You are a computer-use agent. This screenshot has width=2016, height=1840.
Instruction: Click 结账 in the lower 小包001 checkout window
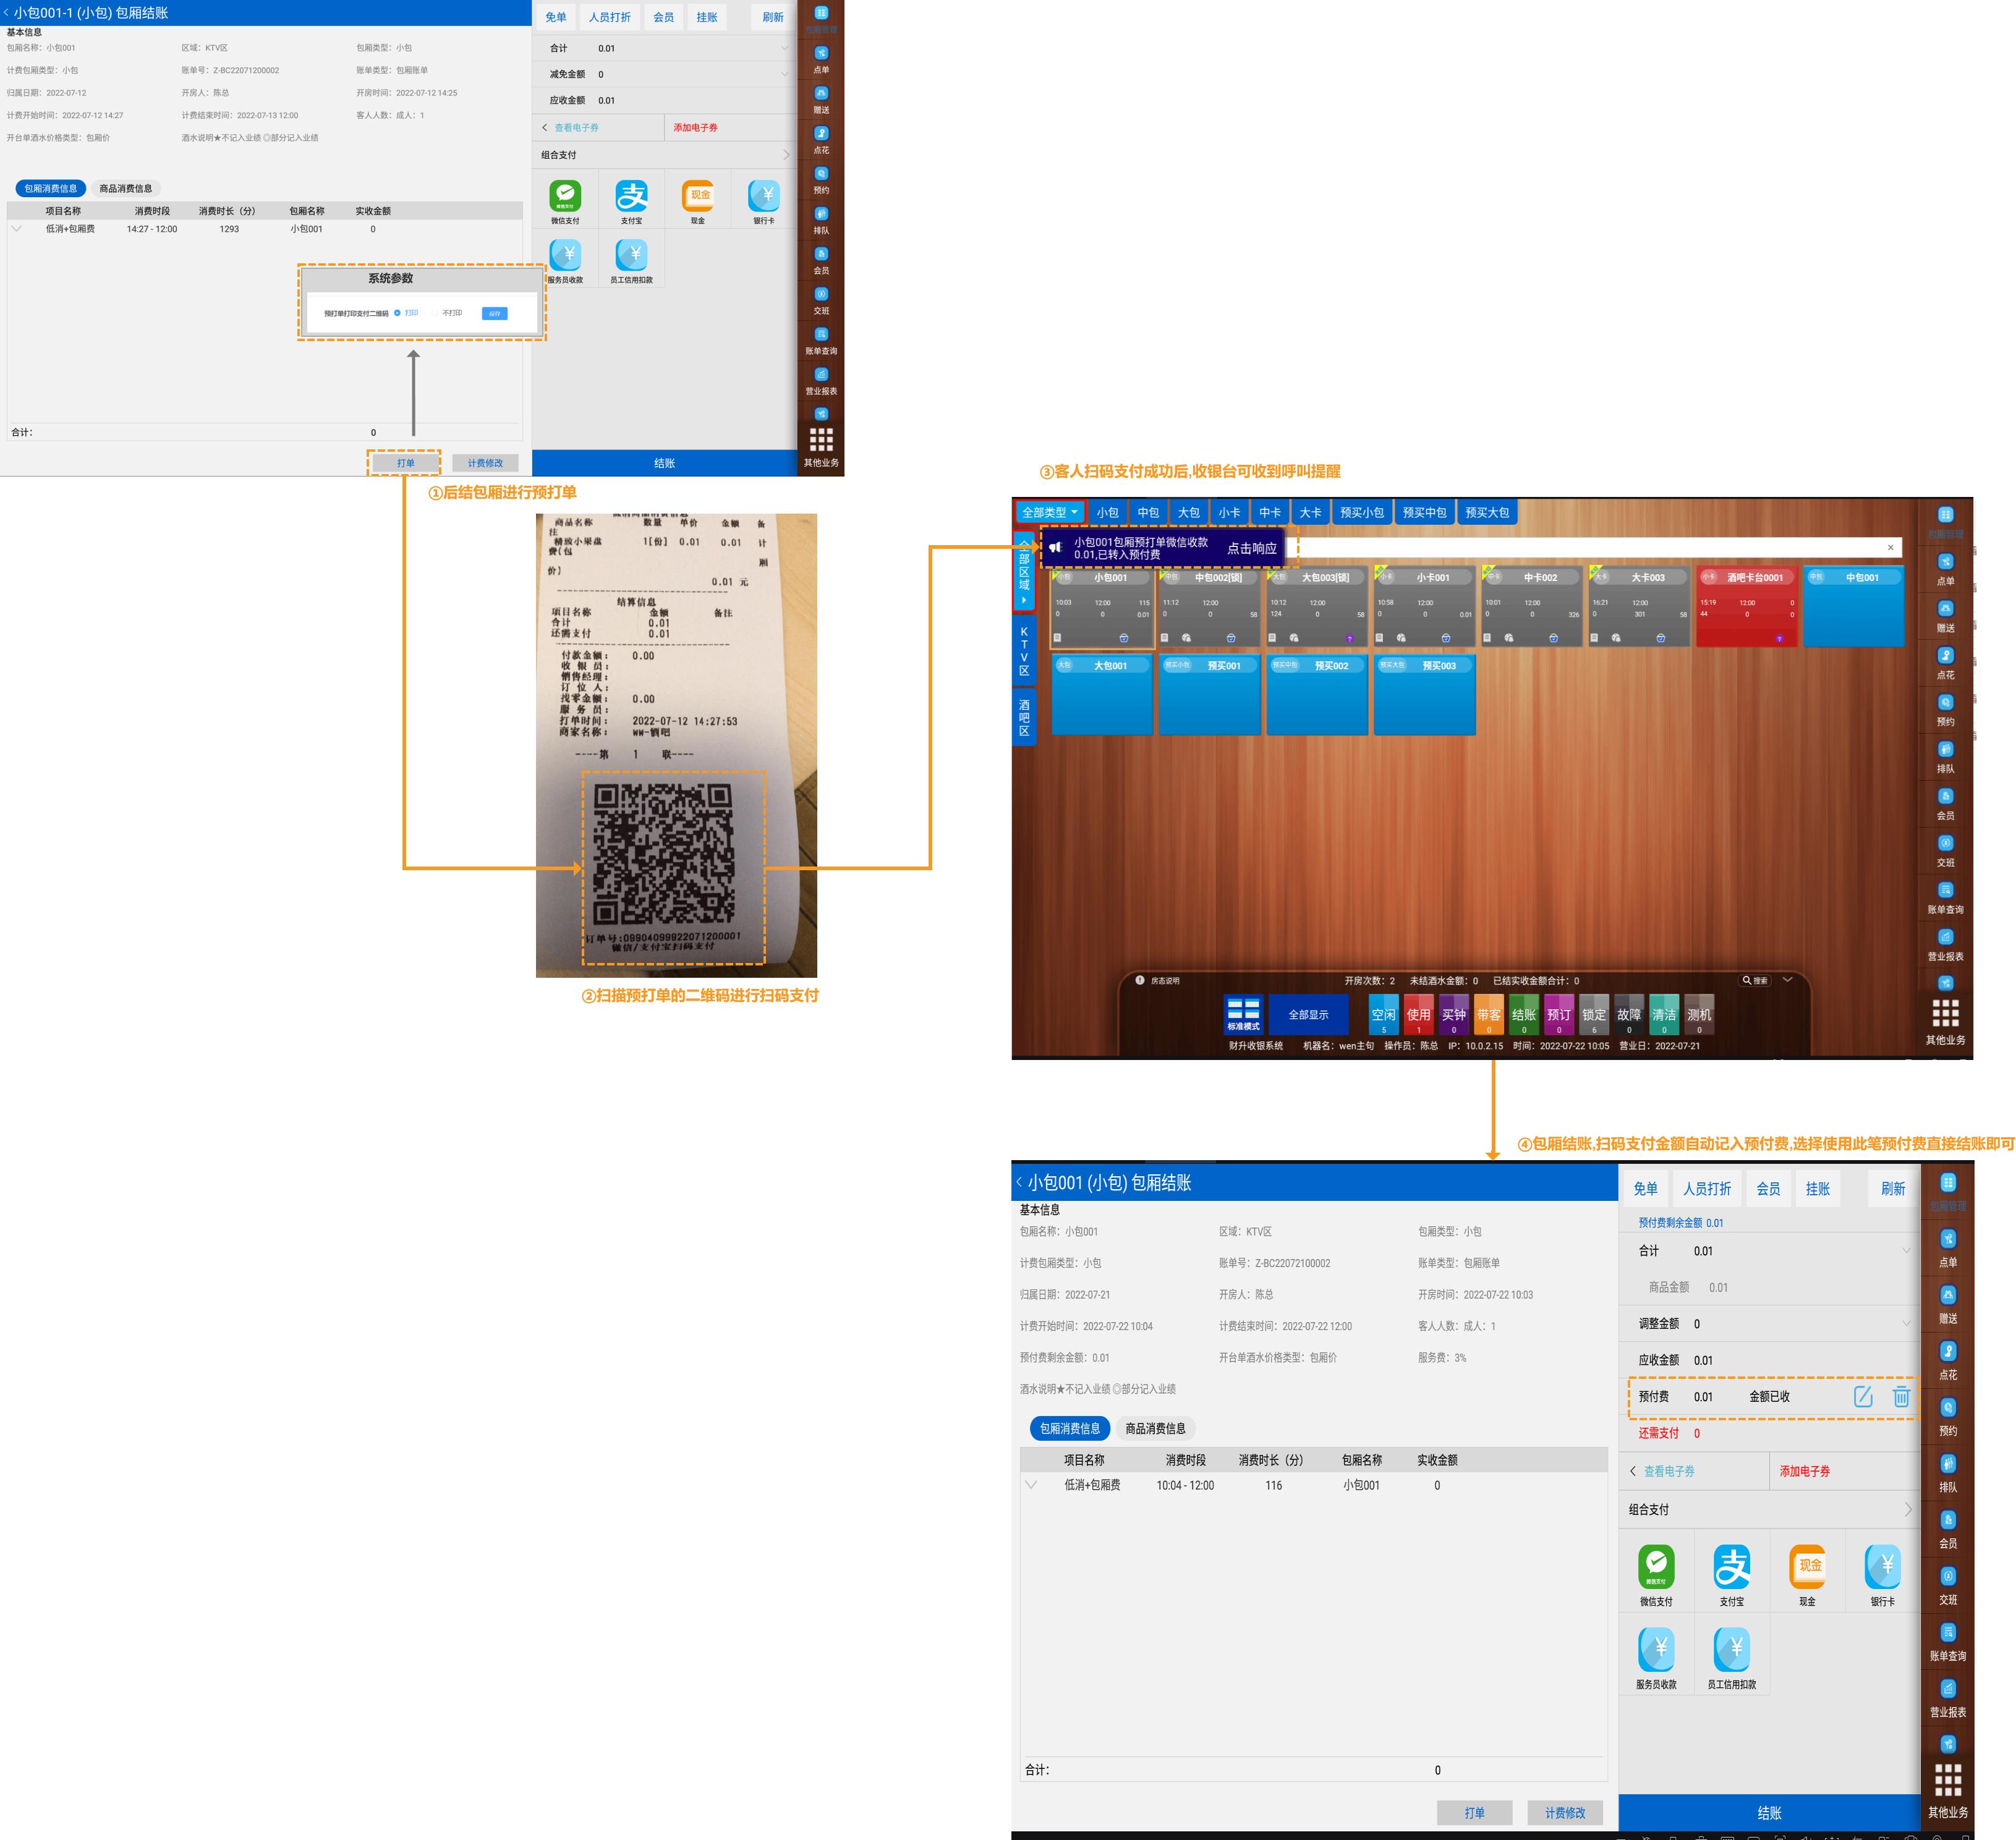(x=1769, y=1813)
